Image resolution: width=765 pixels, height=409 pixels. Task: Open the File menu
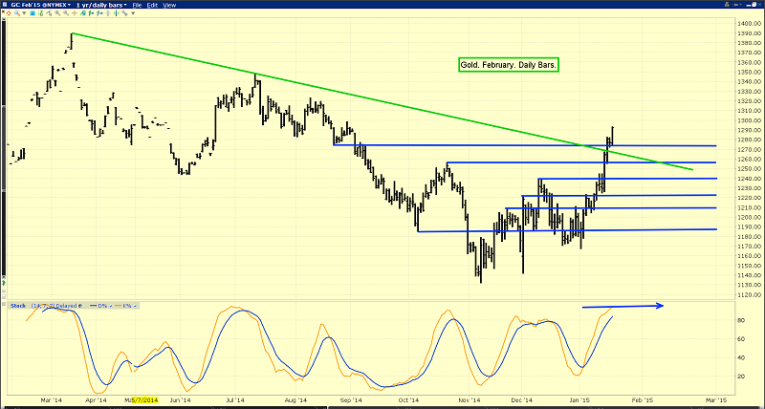point(137,5)
